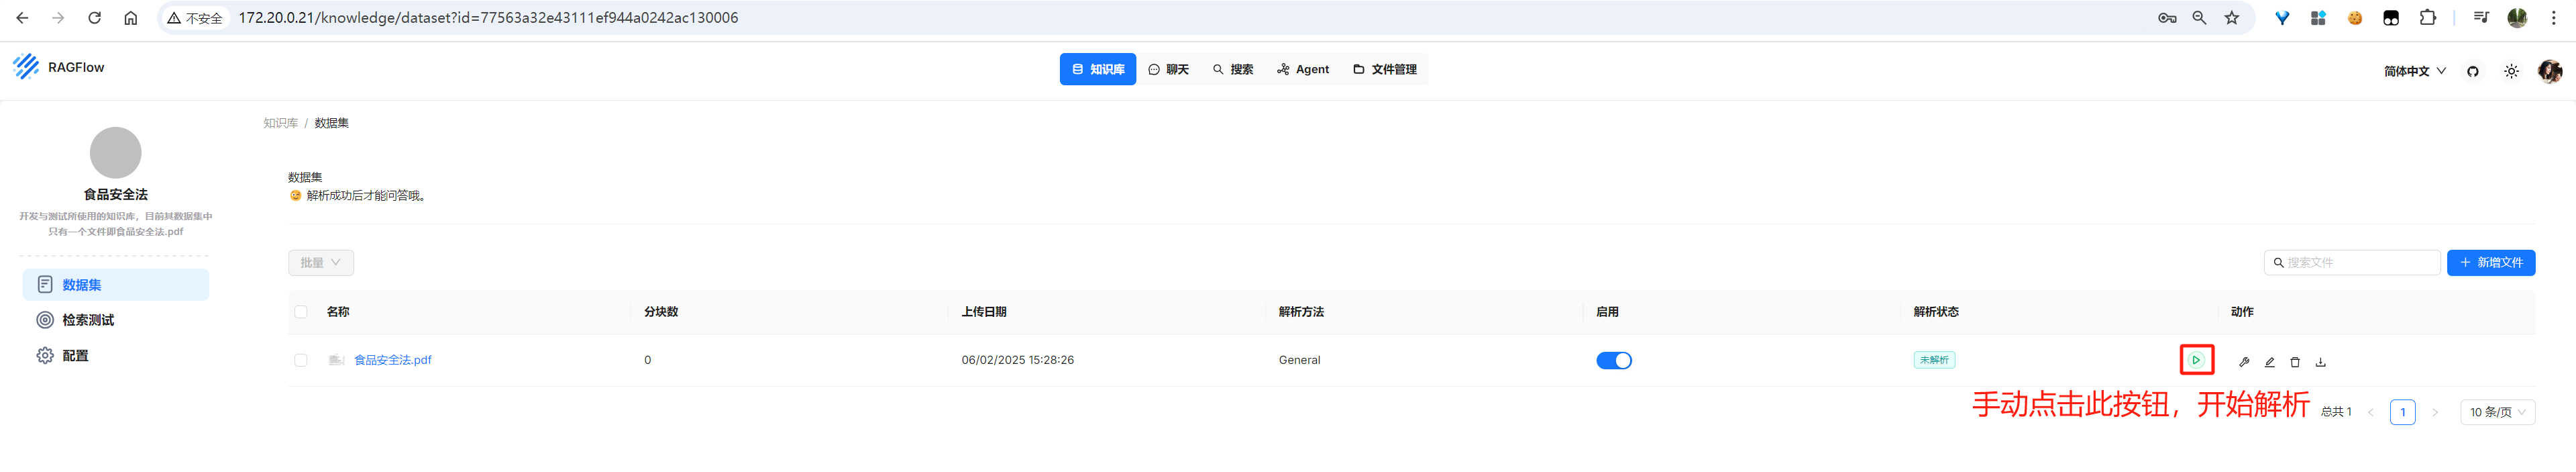
Task: Switch theme with the sun icon
Action: 2511,71
